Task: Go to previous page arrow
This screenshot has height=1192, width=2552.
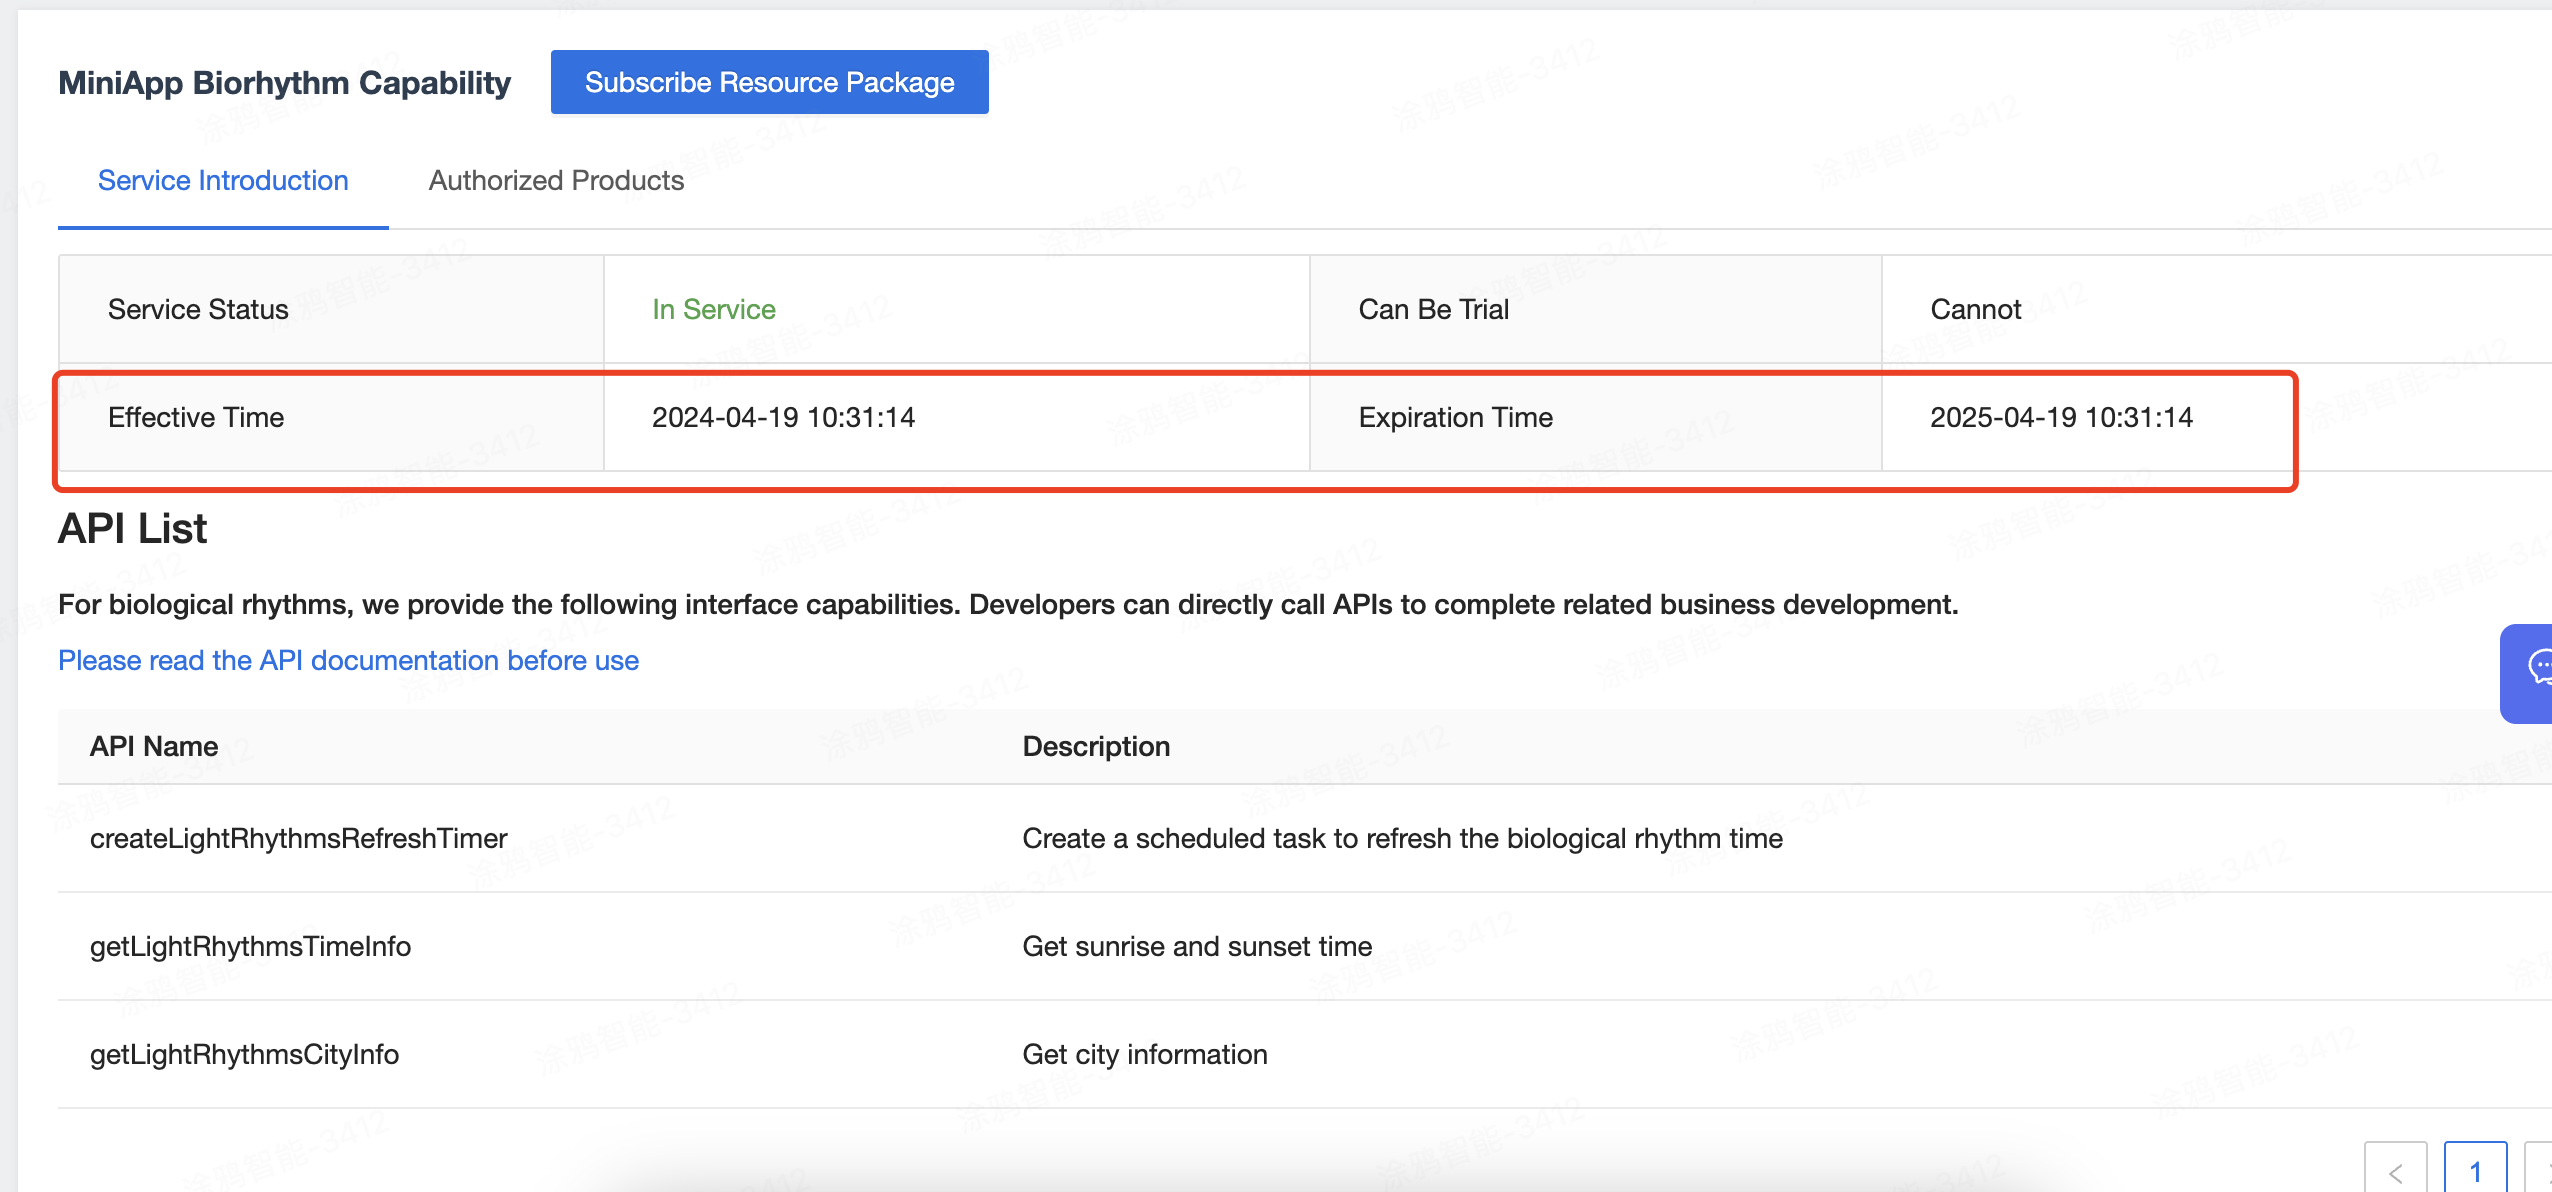Action: coord(2394,1170)
